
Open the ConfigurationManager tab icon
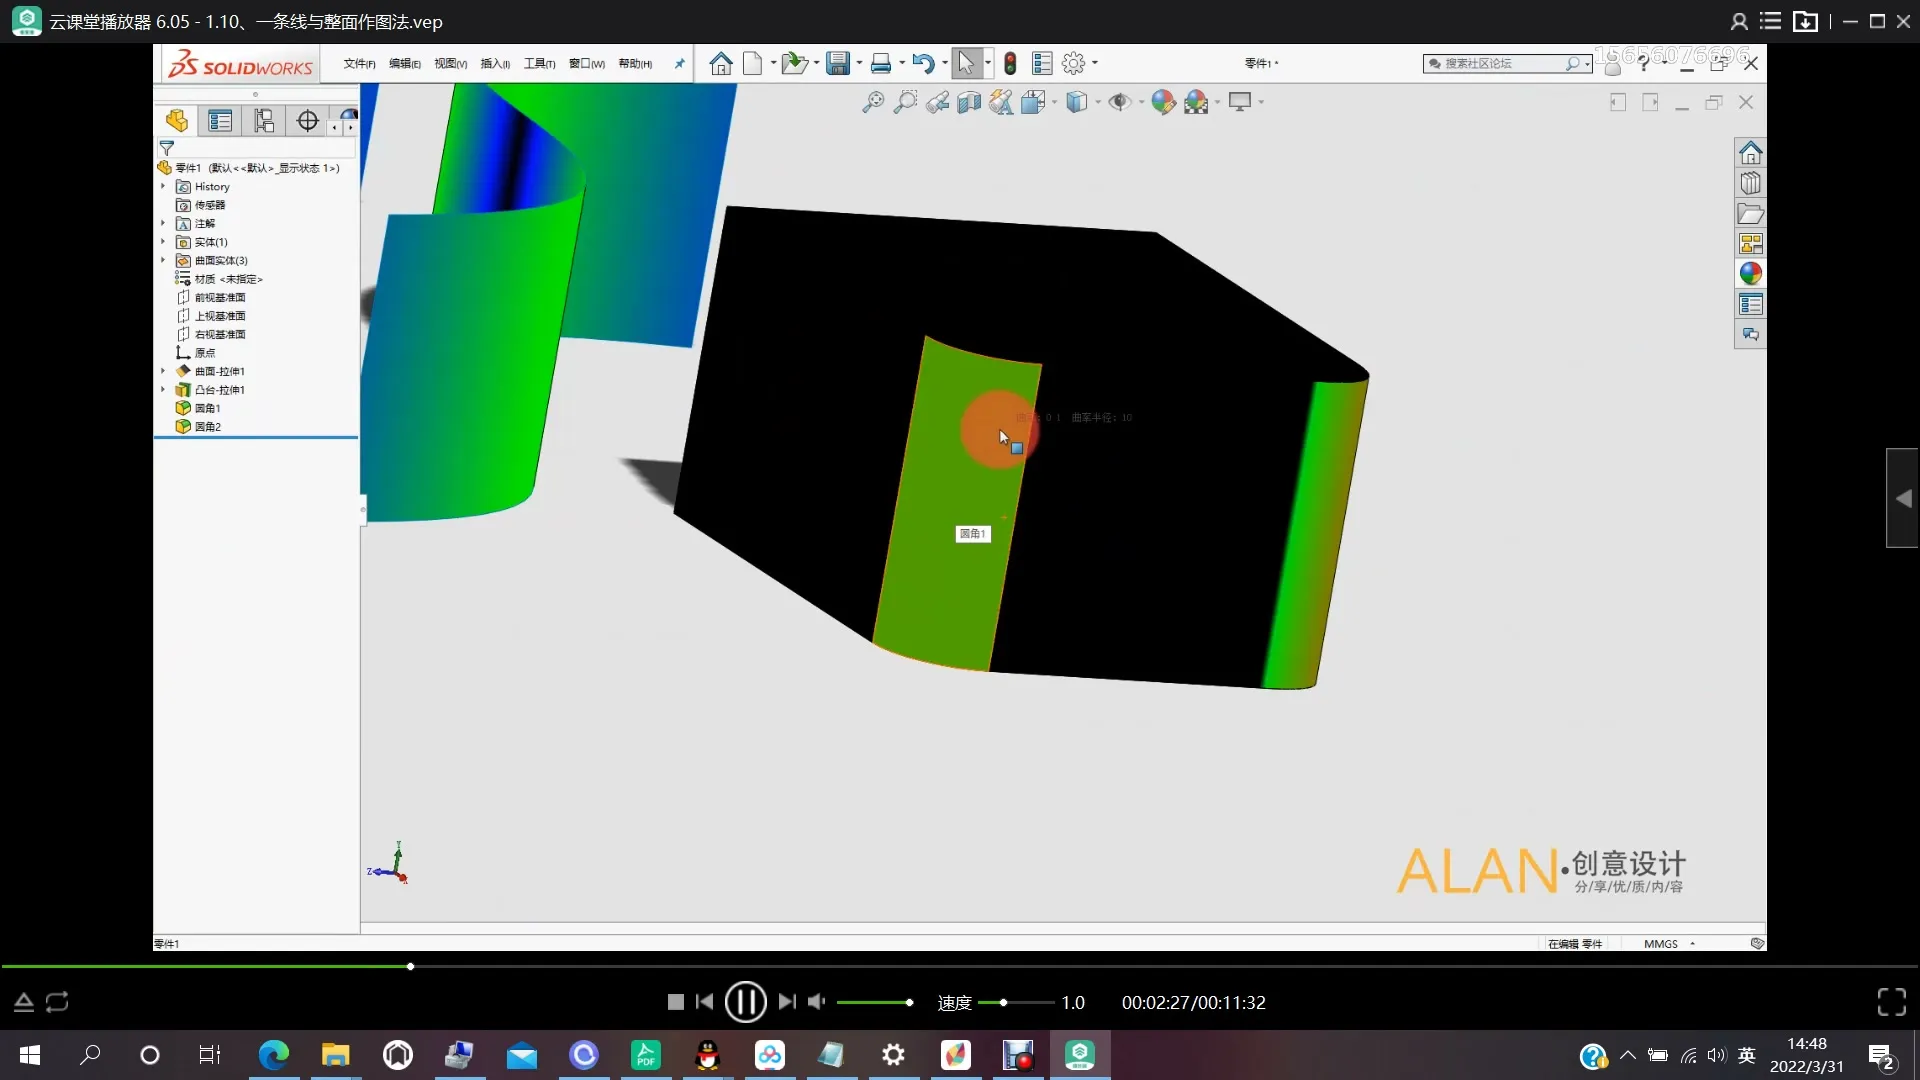tap(264, 121)
